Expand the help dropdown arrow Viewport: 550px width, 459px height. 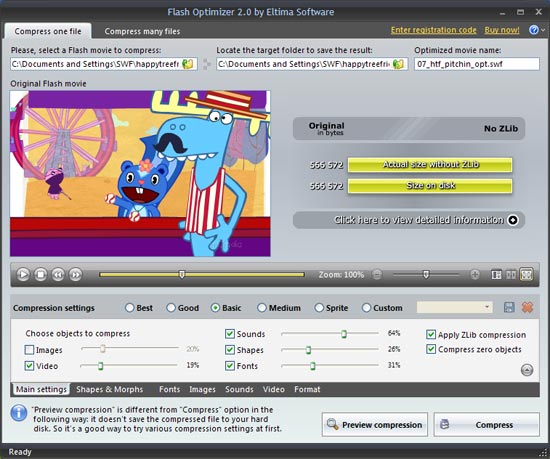[543, 31]
